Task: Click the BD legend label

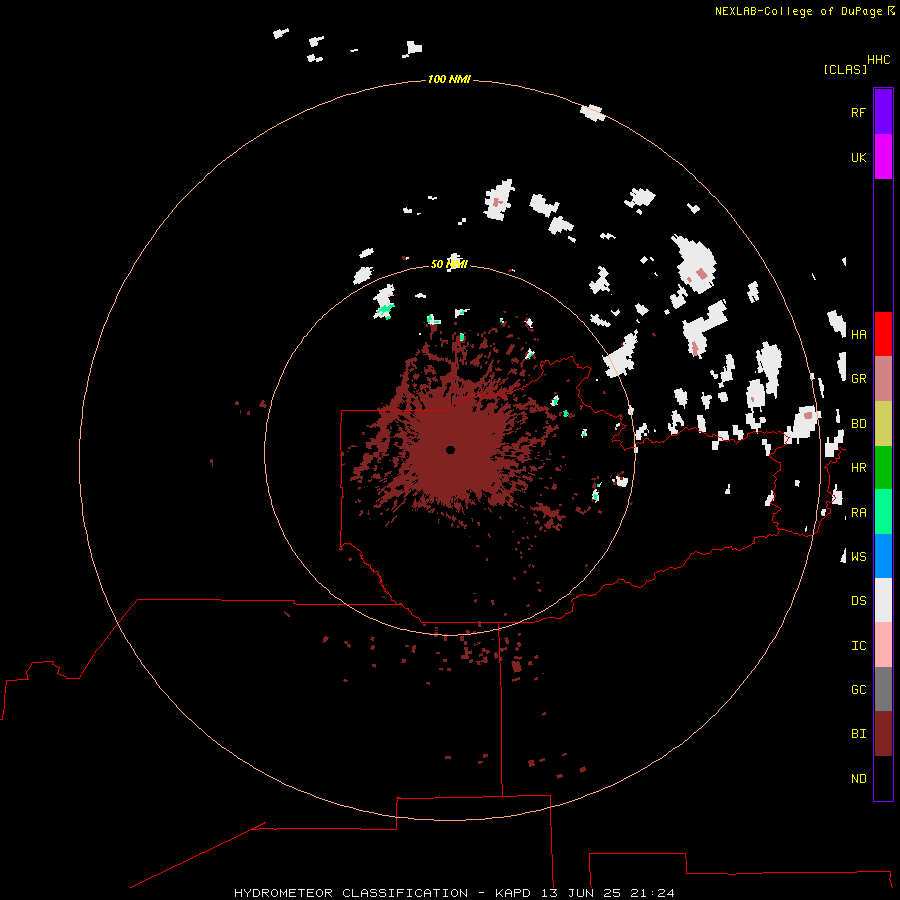Action: [858, 424]
